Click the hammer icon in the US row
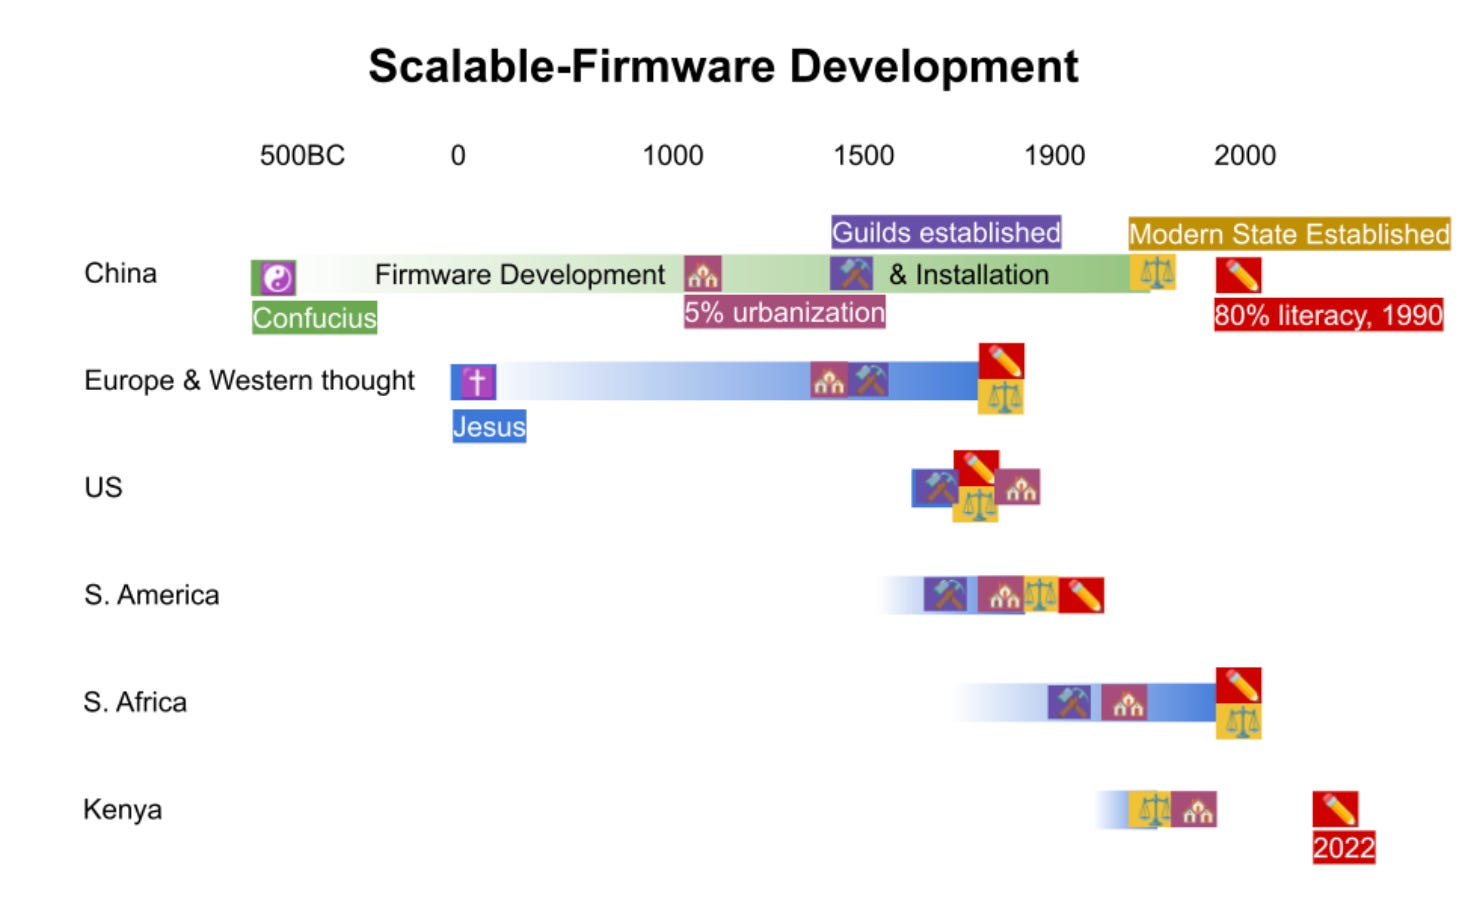1474x904 pixels. [x=936, y=487]
